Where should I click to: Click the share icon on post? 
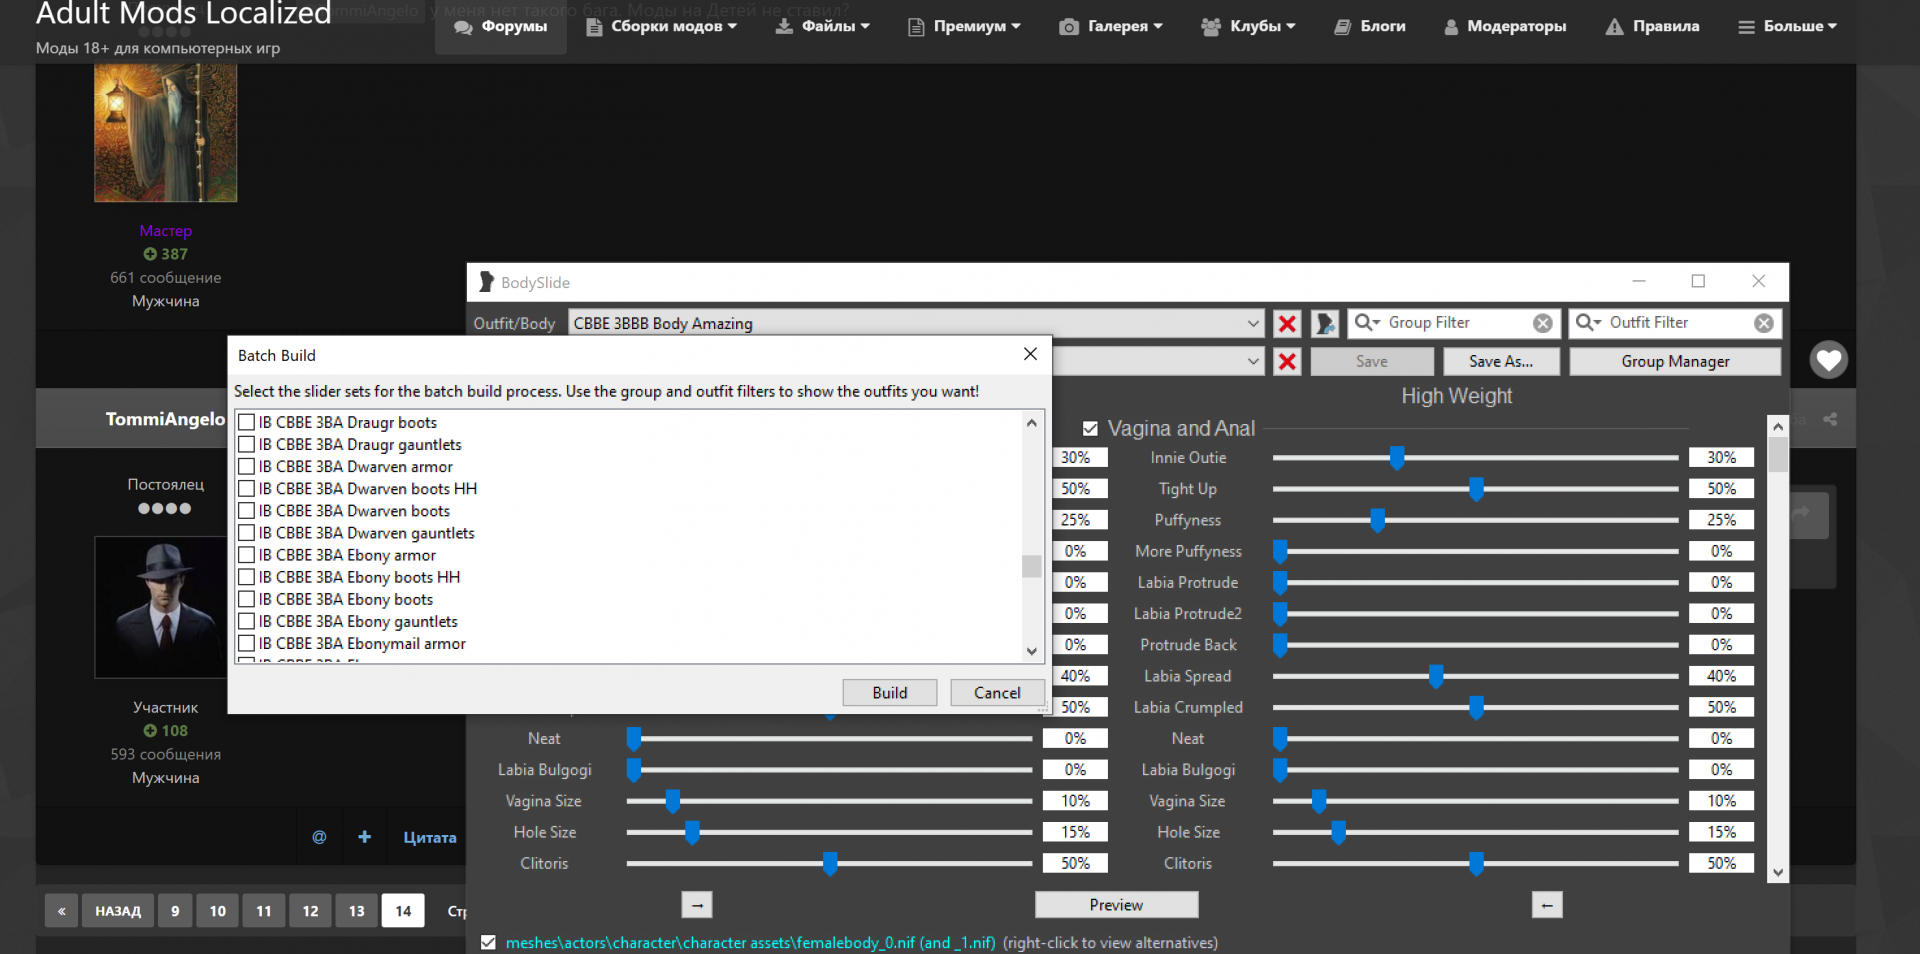[x=1830, y=419]
